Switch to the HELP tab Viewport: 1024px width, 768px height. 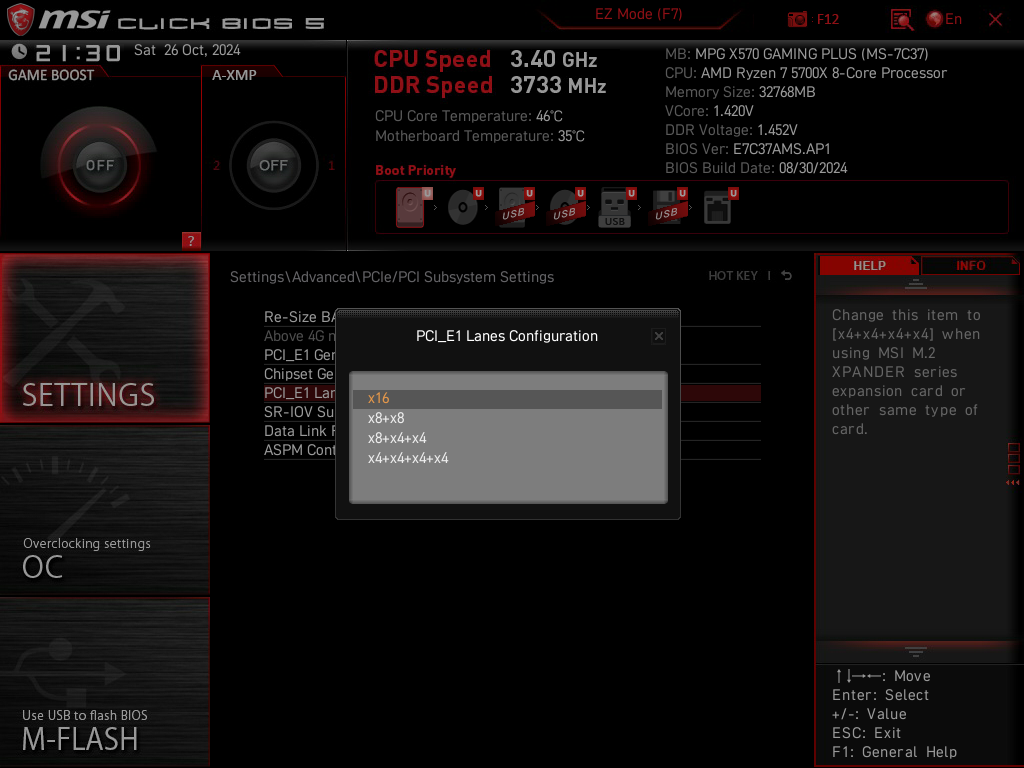pos(869,266)
